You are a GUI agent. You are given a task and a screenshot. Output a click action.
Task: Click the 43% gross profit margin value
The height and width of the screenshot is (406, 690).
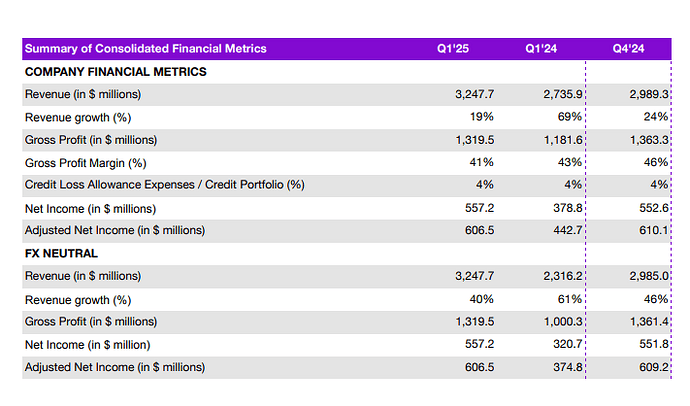(x=571, y=162)
